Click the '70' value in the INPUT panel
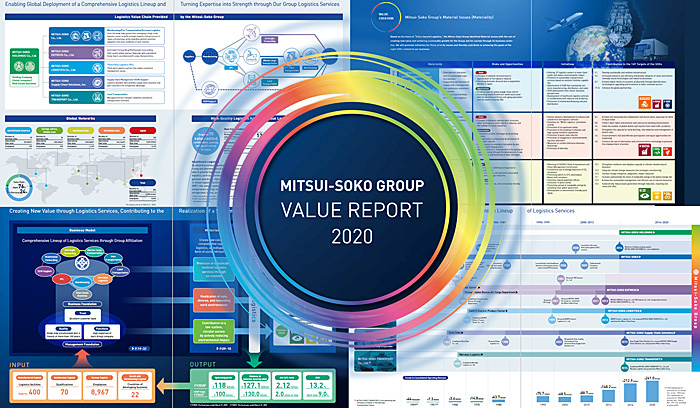 (x=64, y=392)
